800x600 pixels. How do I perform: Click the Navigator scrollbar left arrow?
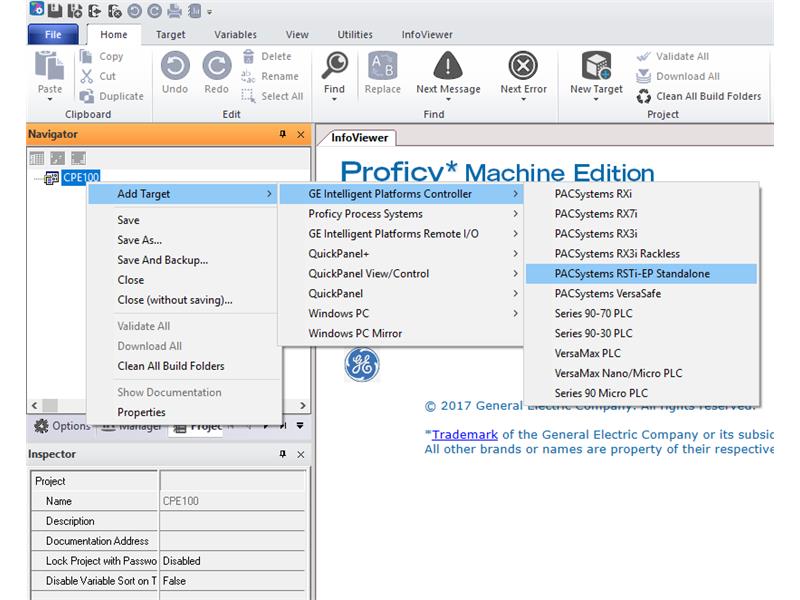[x=34, y=406]
